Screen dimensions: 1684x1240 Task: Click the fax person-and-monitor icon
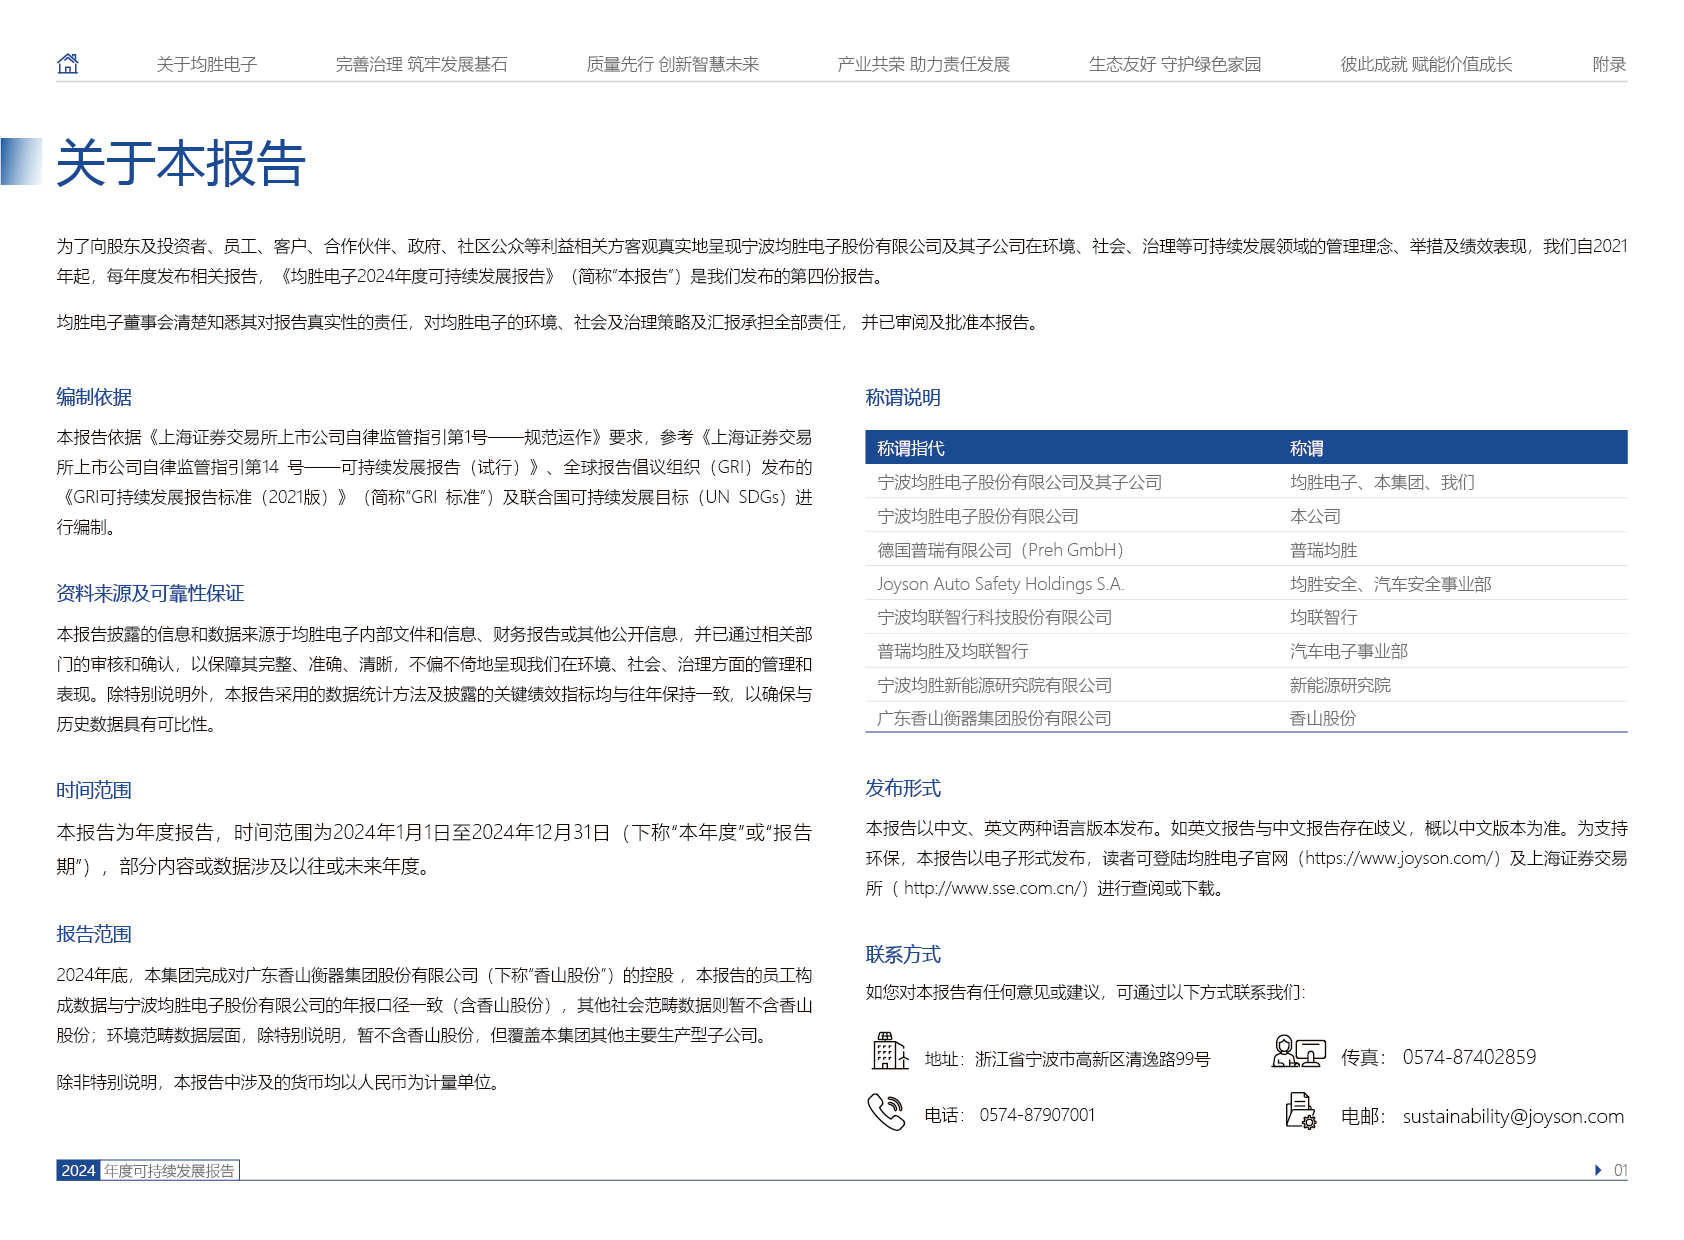[x=1299, y=1052]
